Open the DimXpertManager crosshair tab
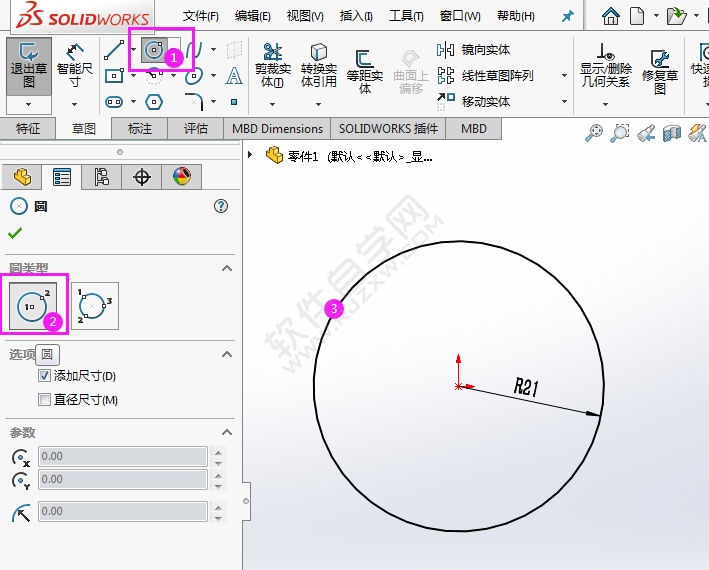This screenshot has height=570, width=709. pos(142,177)
